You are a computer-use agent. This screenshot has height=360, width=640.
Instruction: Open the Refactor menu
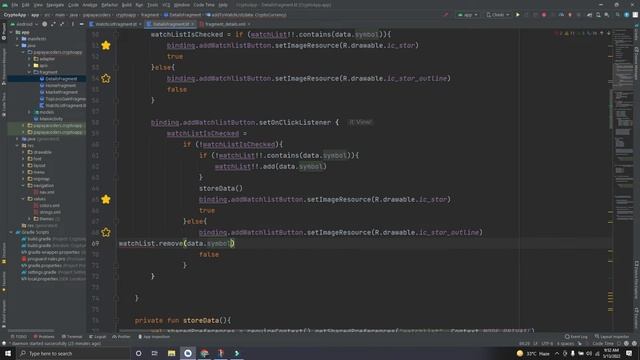point(109,5)
